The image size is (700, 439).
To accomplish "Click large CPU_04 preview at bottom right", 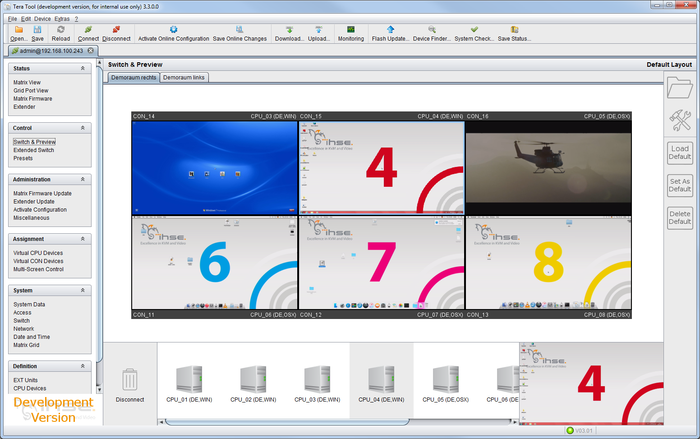I will 591,384.
